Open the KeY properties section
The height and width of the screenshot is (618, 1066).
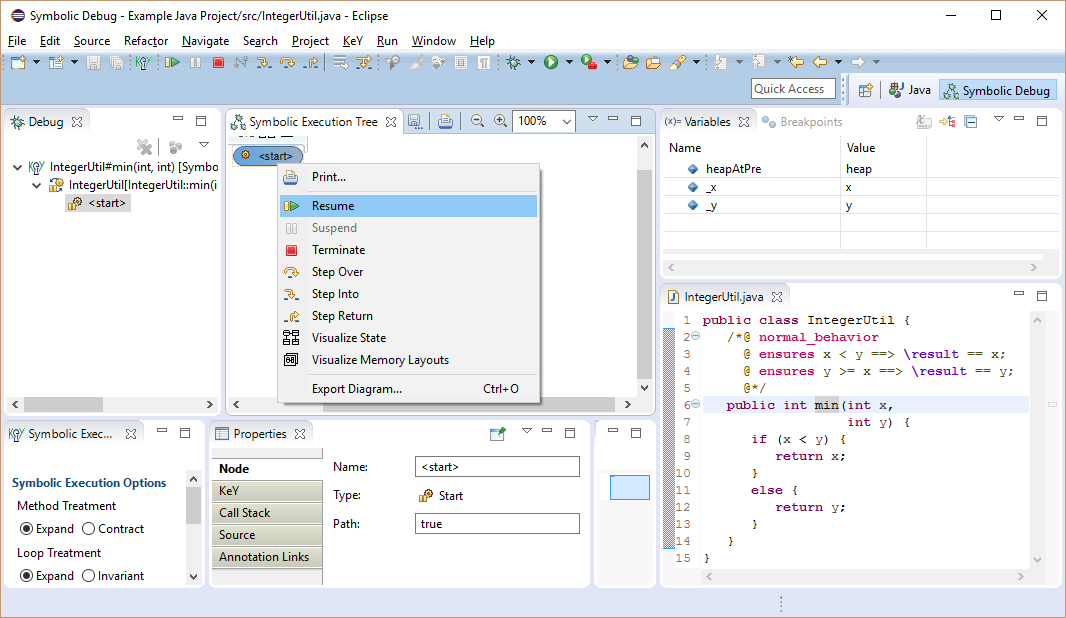point(267,491)
